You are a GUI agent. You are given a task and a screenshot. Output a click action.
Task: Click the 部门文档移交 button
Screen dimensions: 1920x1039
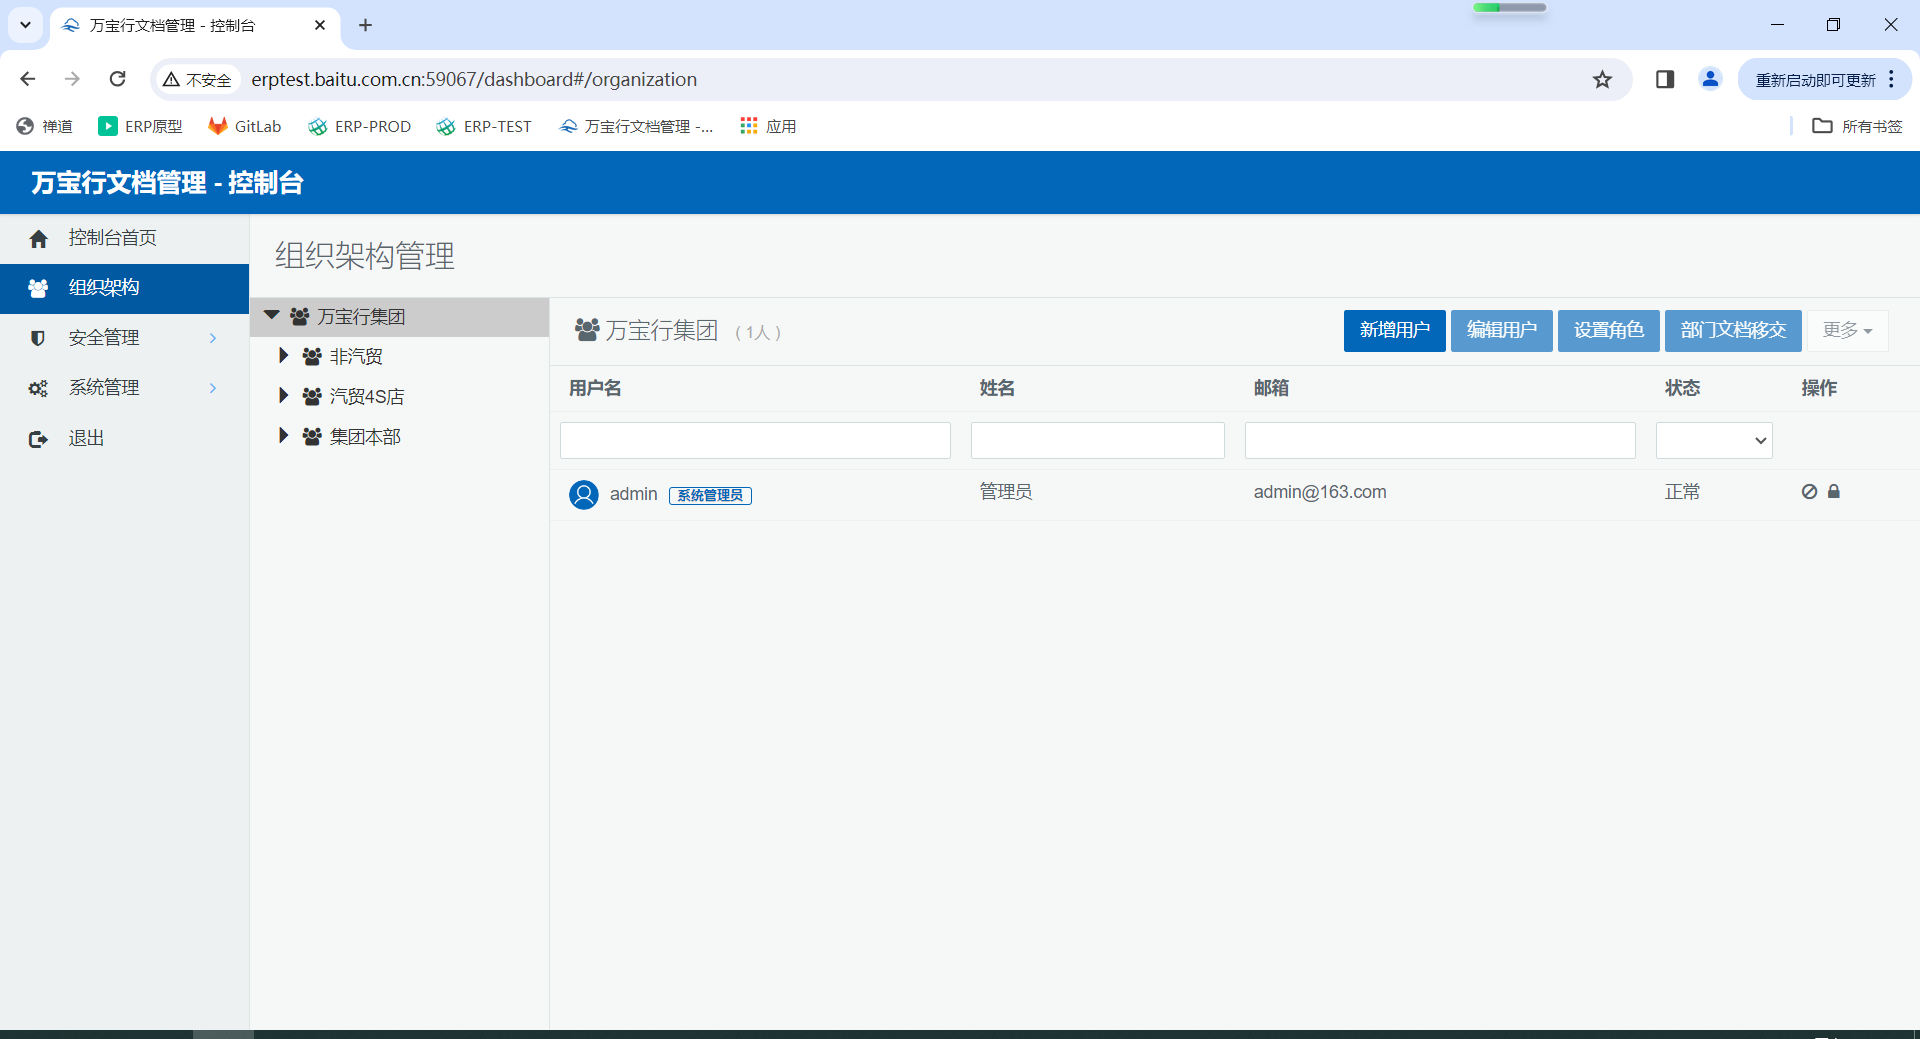click(1733, 331)
